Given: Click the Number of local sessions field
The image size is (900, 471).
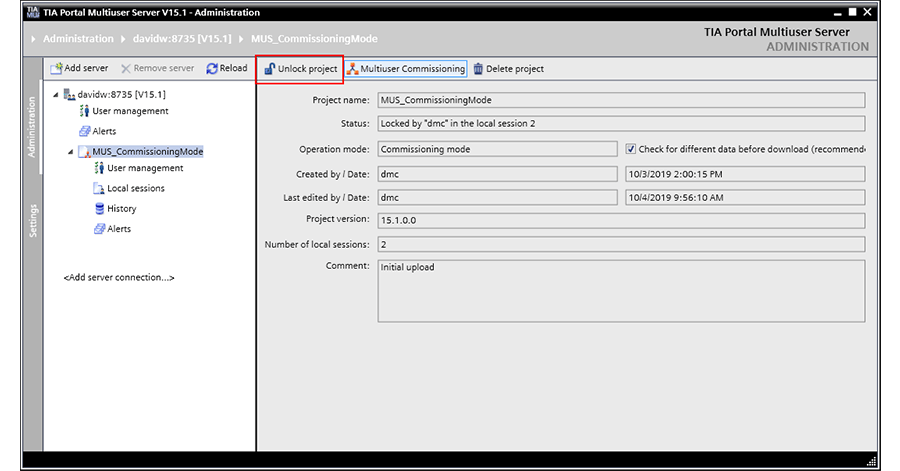Looking at the screenshot, I should click(x=621, y=244).
